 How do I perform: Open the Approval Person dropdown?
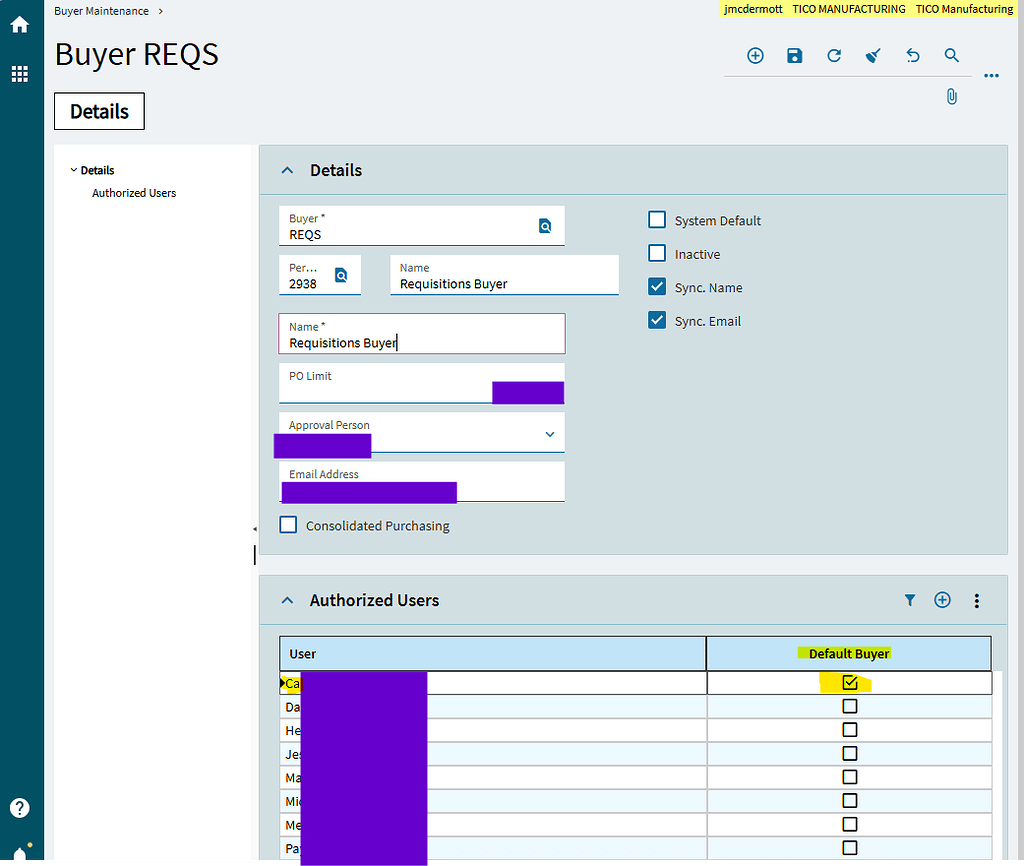549,434
